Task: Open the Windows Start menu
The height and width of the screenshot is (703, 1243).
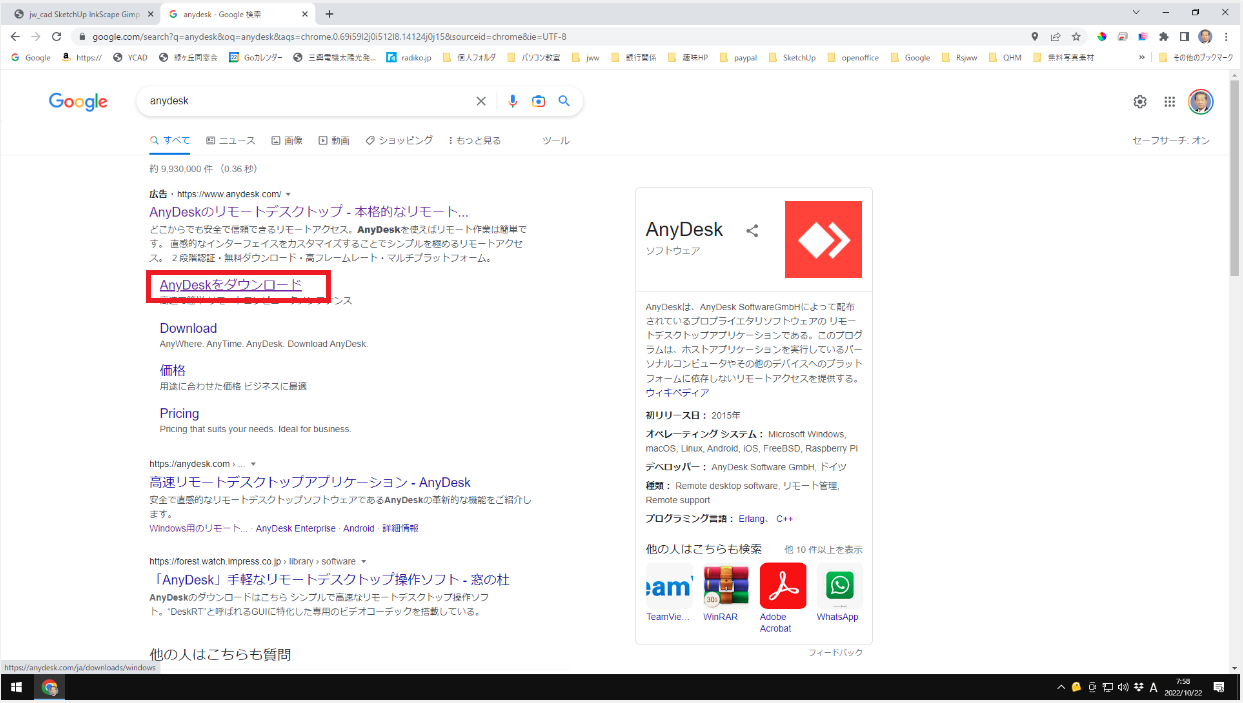Action: click(16, 688)
